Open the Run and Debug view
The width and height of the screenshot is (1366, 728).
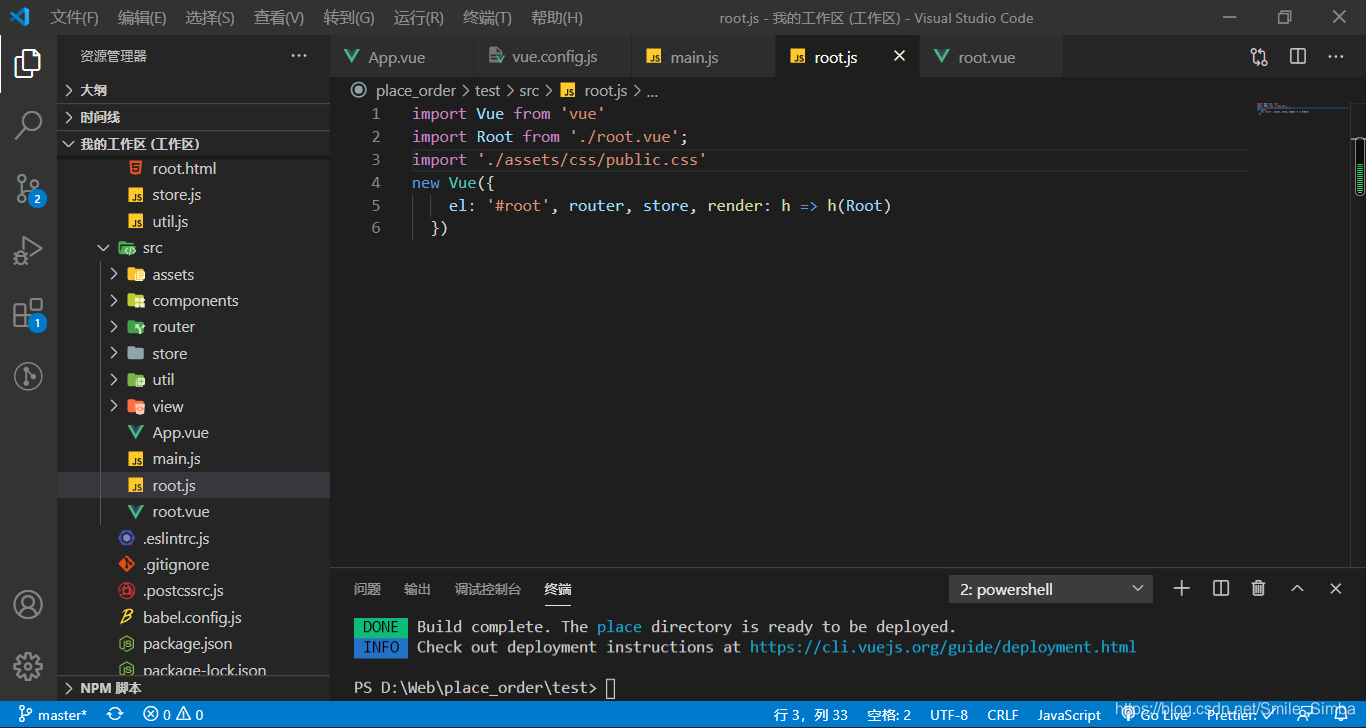tap(28, 250)
